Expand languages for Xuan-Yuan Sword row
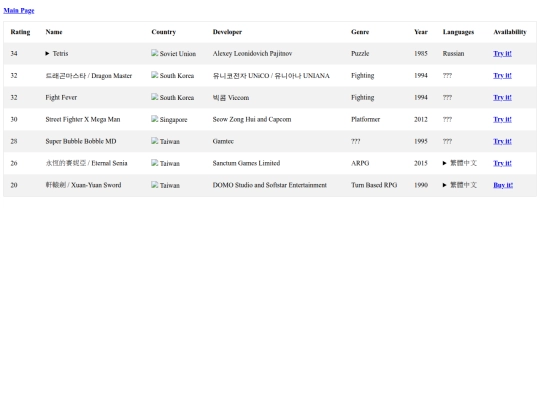 (444, 185)
